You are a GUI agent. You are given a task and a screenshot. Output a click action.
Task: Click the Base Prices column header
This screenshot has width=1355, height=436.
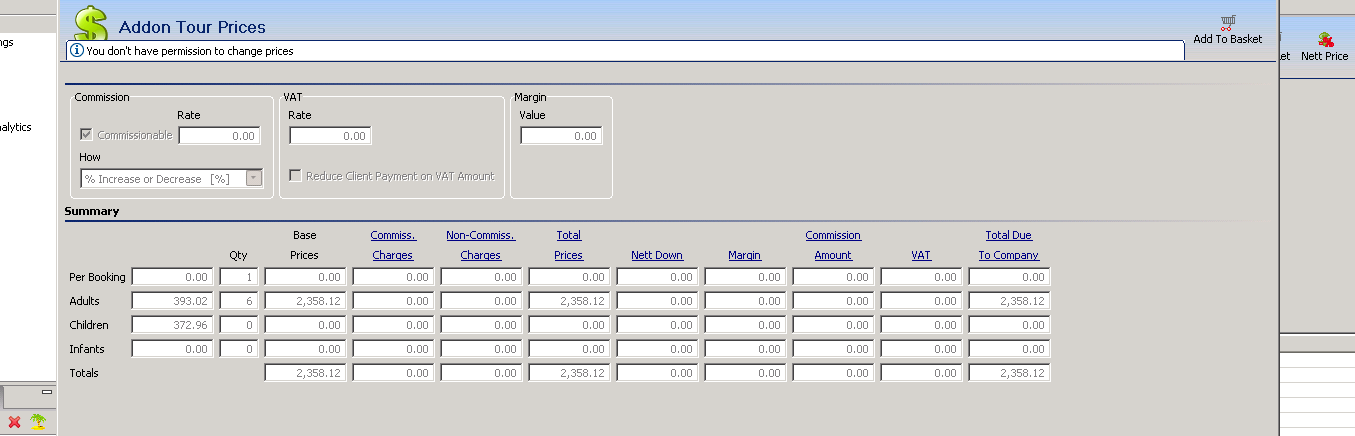pyautogui.click(x=305, y=245)
